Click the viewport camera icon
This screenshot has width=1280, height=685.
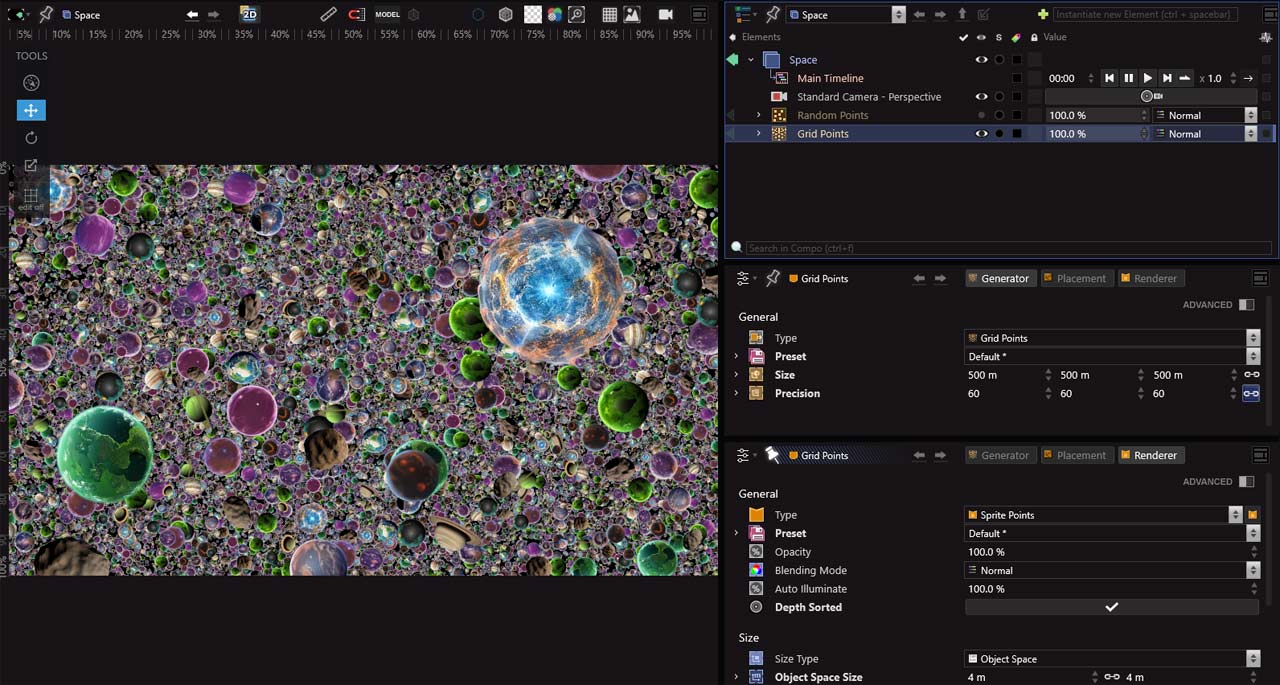666,14
